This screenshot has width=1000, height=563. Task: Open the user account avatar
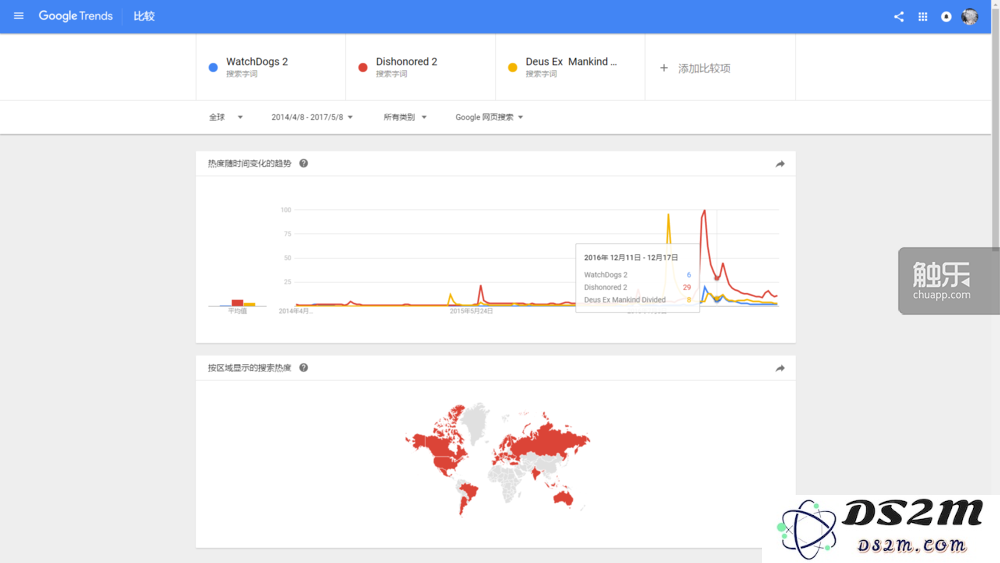pos(969,17)
